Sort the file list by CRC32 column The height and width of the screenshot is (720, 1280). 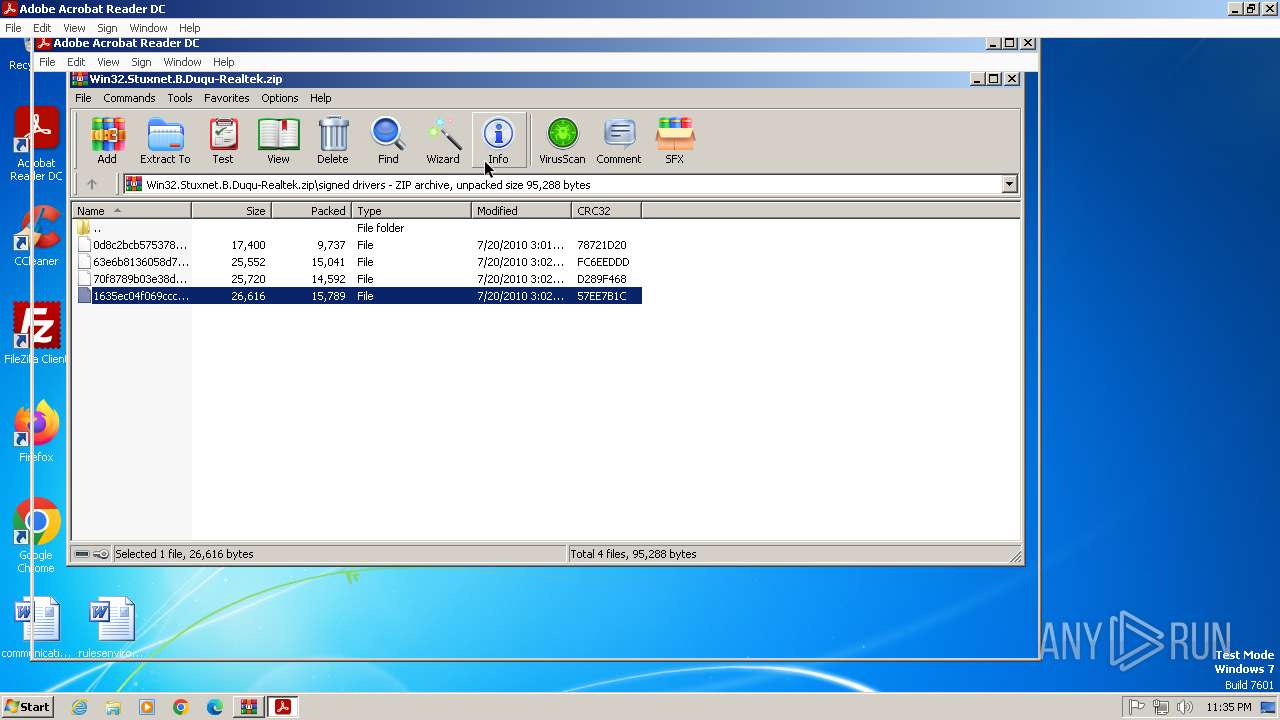coord(606,210)
